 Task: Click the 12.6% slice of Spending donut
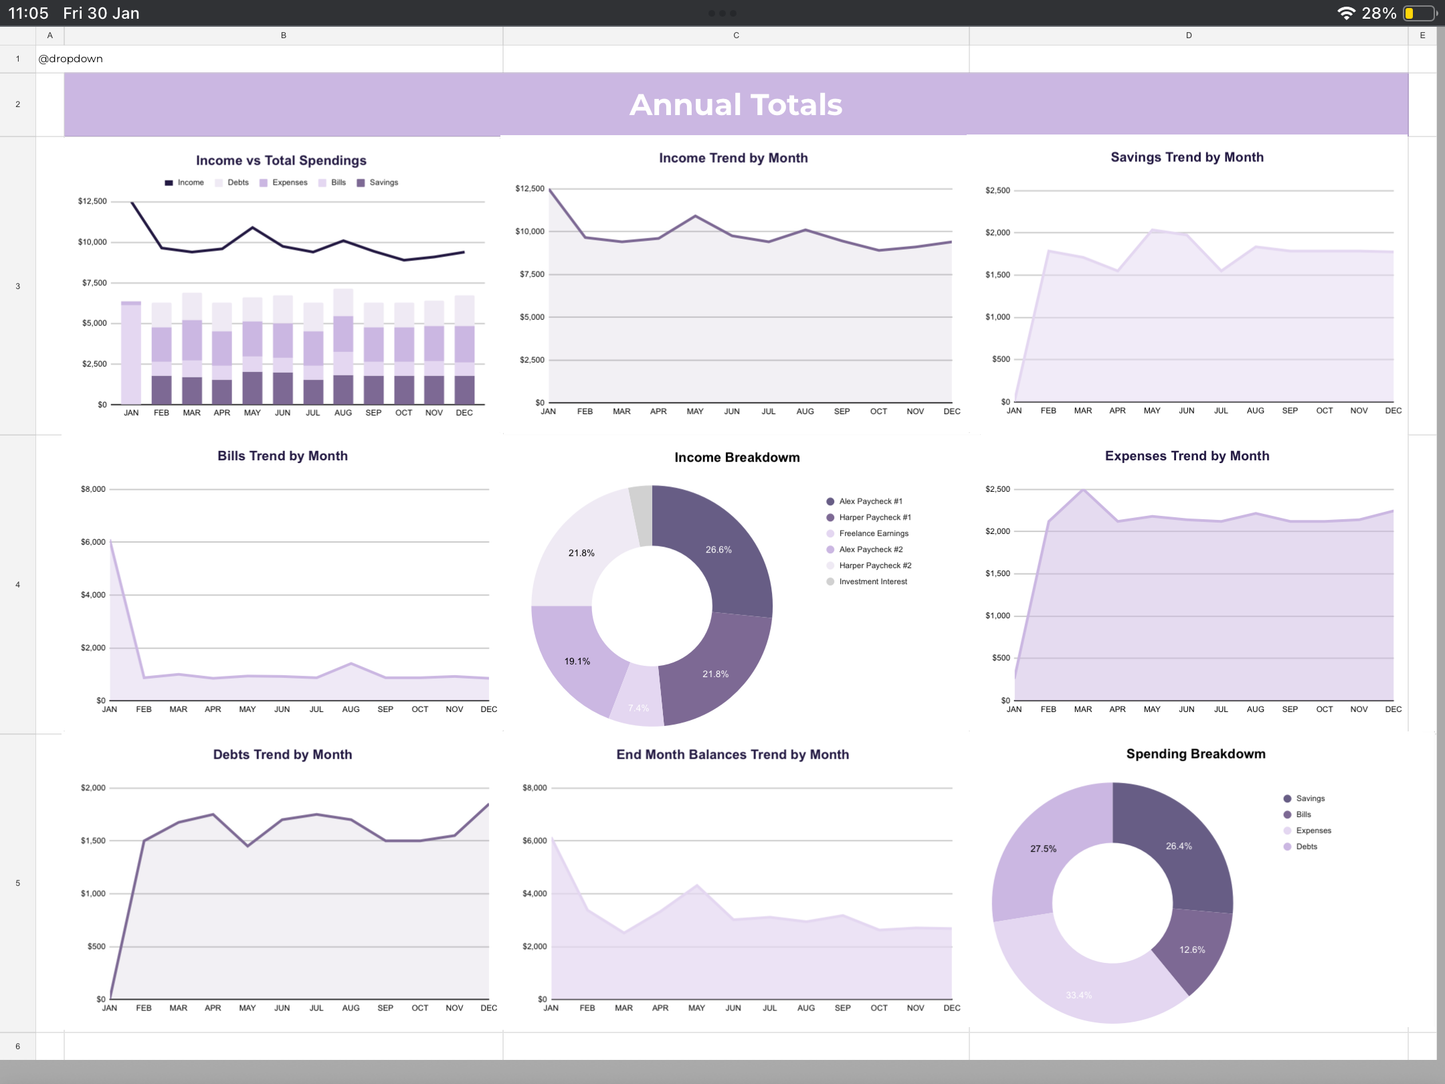tap(1192, 949)
